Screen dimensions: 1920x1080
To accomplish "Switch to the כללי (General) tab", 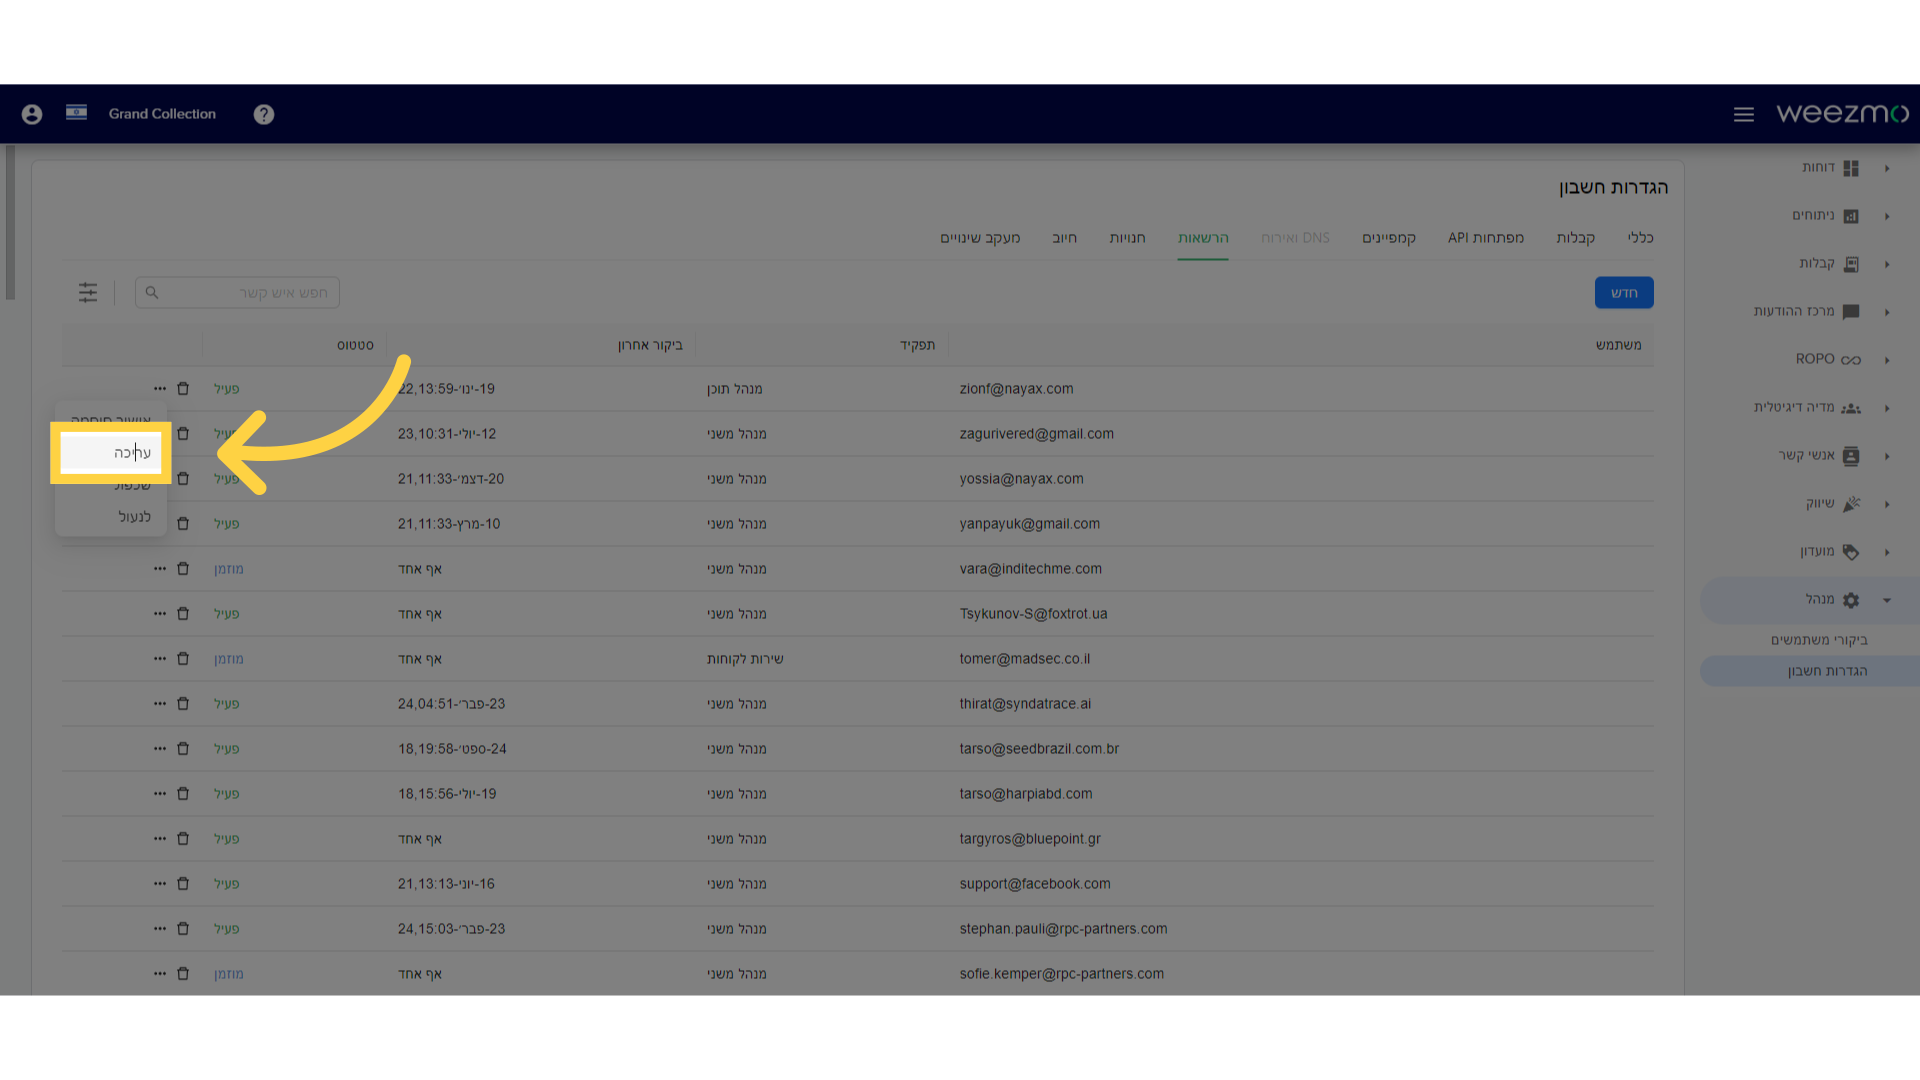I will point(1640,237).
